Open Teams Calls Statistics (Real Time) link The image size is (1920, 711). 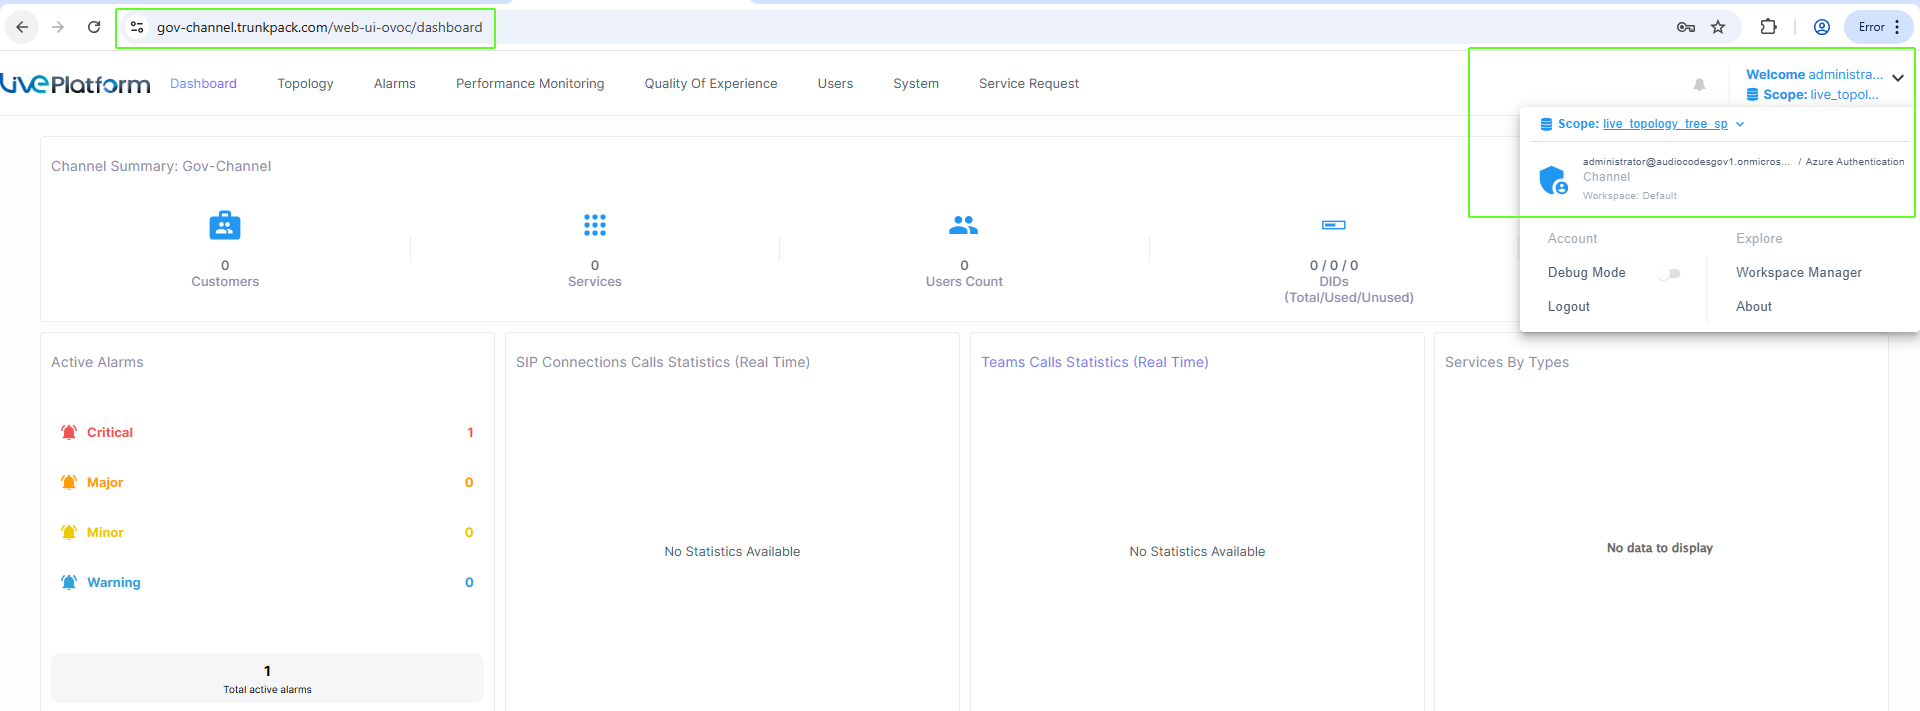pyautogui.click(x=1094, y=362)
